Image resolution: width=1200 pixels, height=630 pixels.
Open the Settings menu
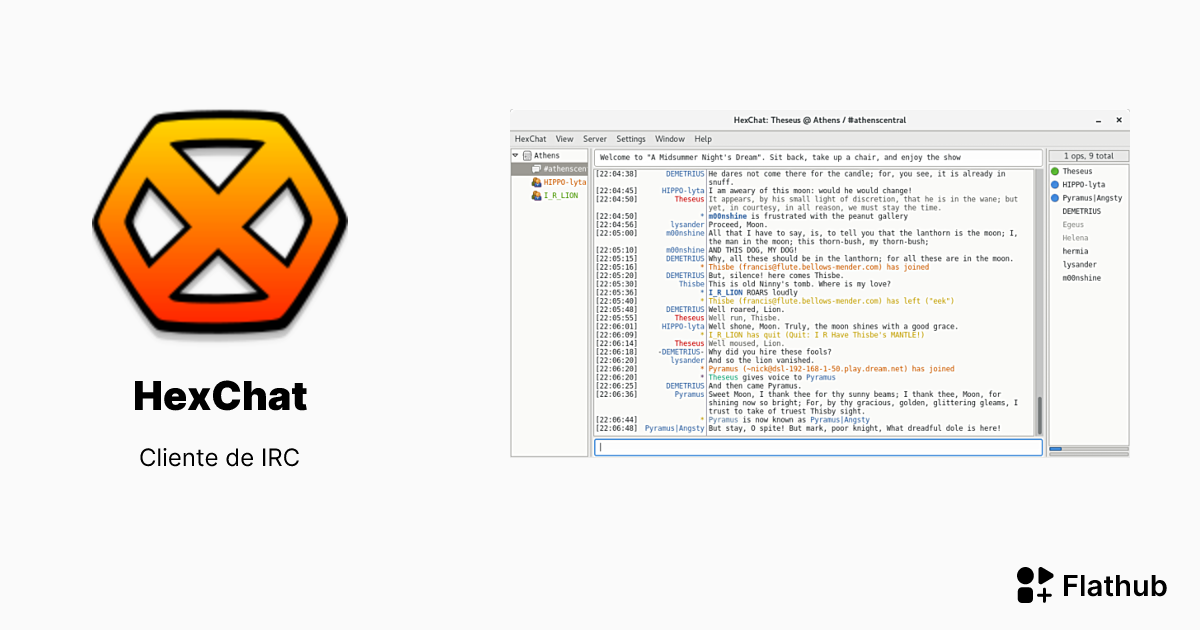click(631, 139)
